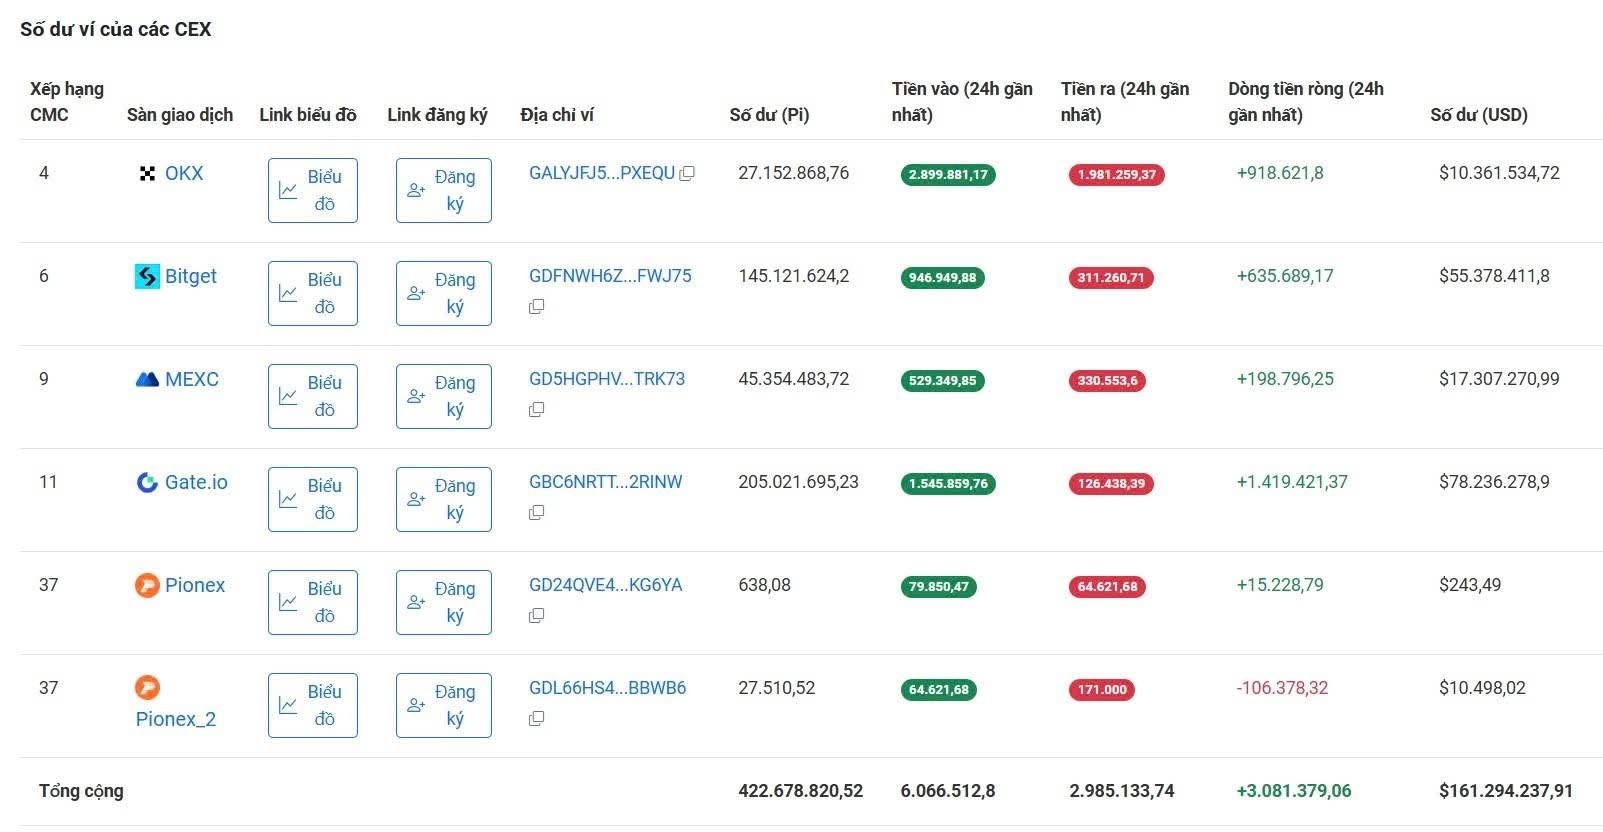Click Đăng ký button for OKX
The image size is (1603, 832).
pyautogui.click(x=444, y=190)
